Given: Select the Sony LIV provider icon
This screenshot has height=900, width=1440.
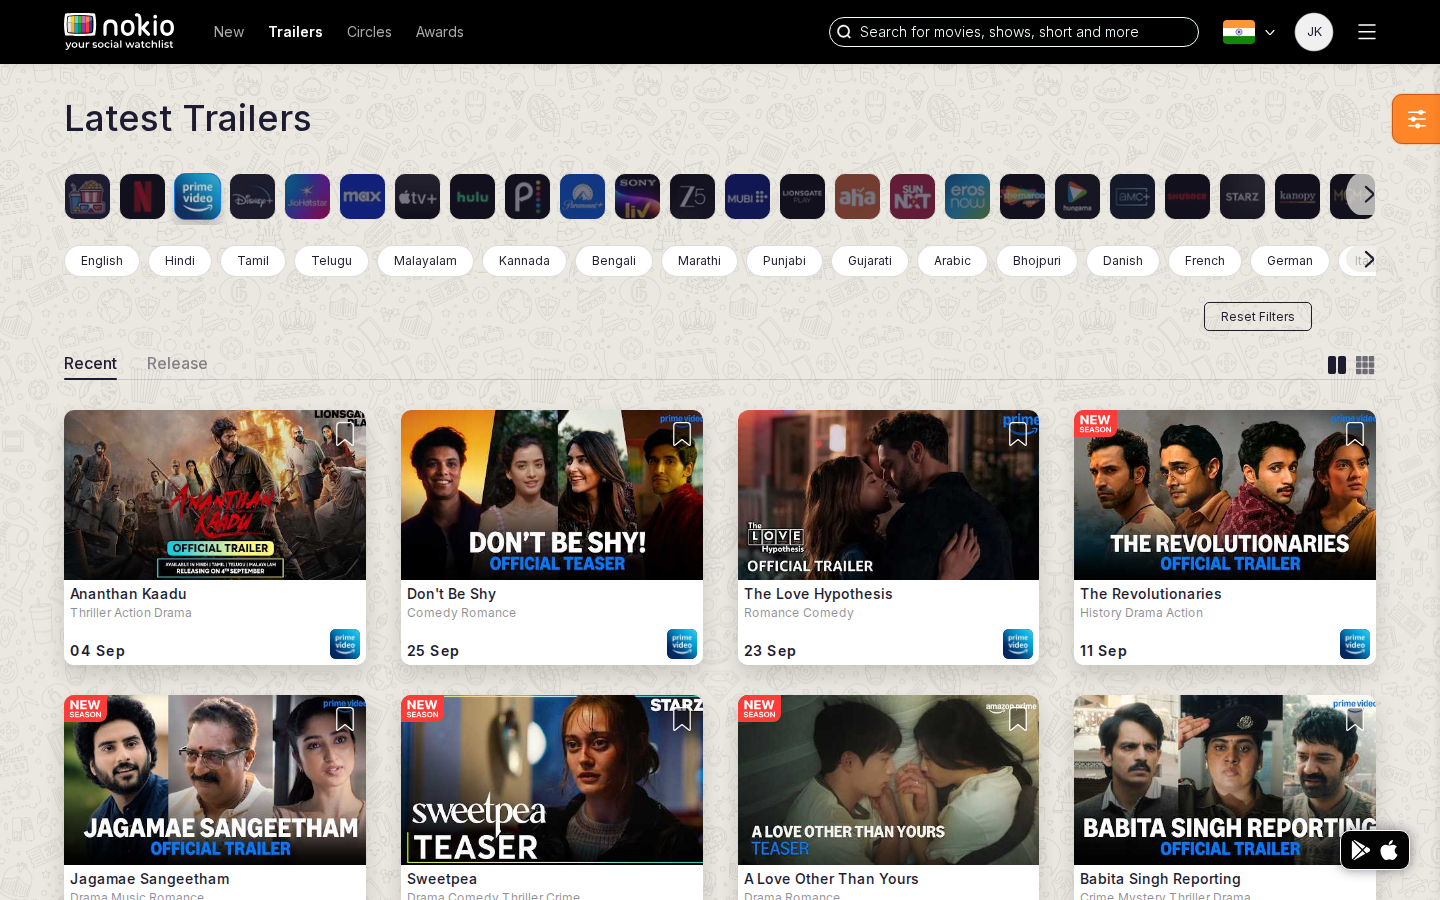Looking at the screenshot, I should 637,197.
